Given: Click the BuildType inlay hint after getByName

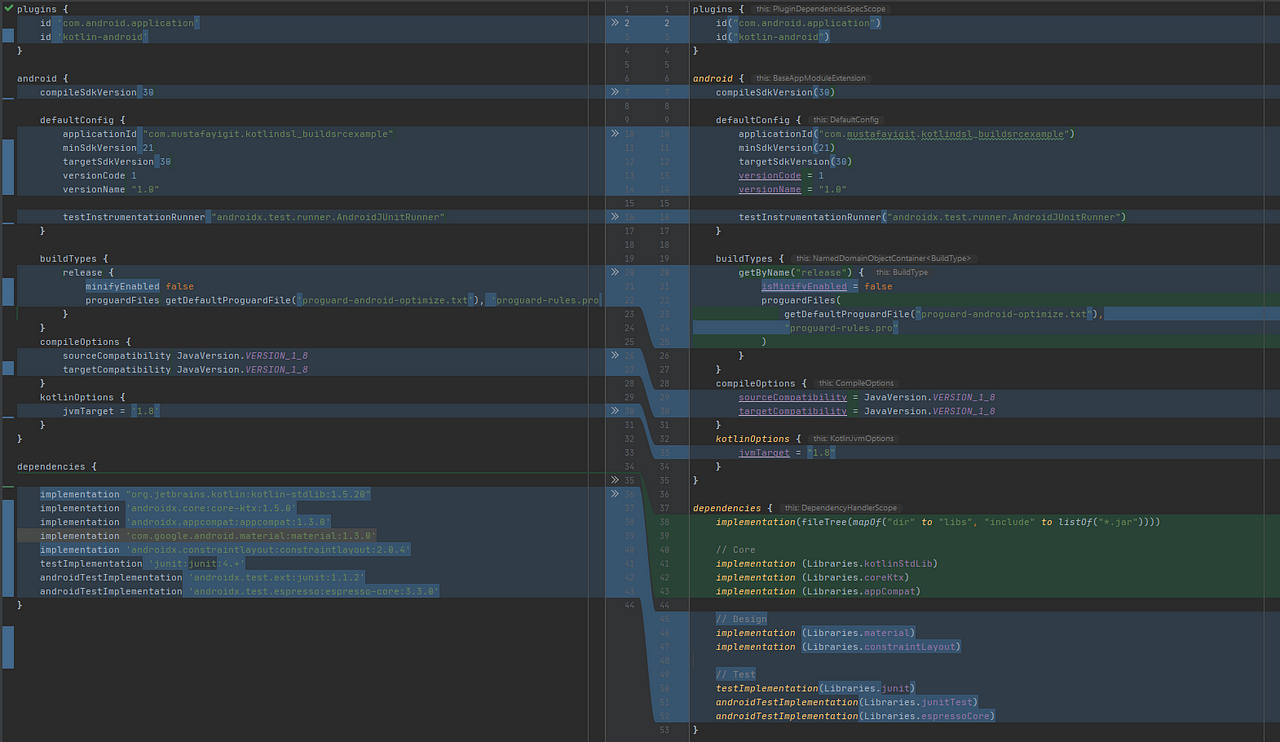Looking at the screenshot, I should pos(901,272).
